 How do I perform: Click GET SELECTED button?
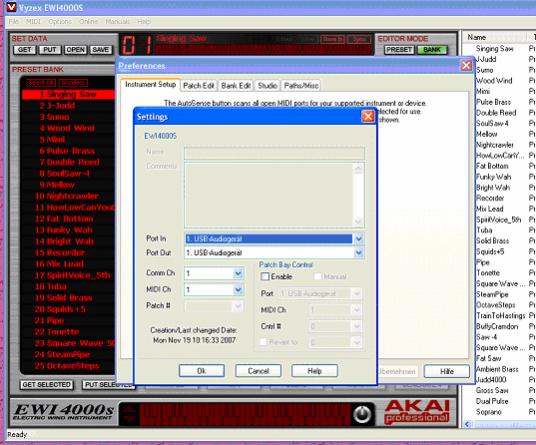[46, 385]
